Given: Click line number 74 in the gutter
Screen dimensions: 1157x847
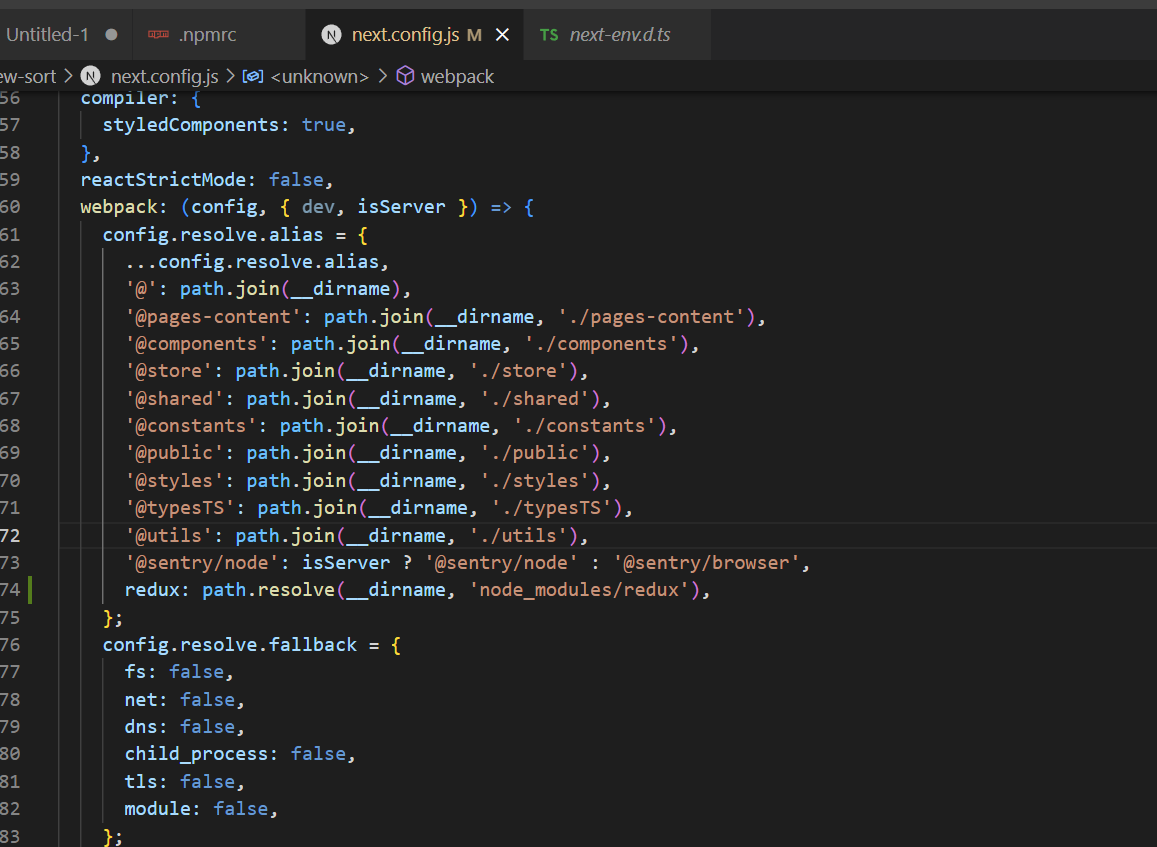Looking at the screenshot, I should click(x=14, y=589).
